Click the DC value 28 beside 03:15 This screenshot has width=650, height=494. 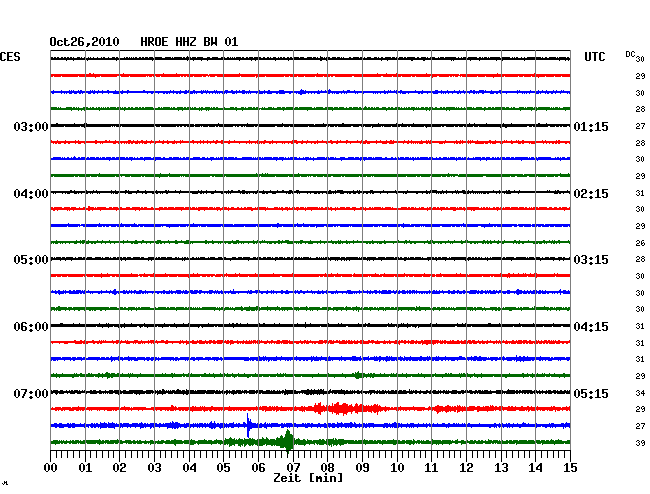[640, 259]
